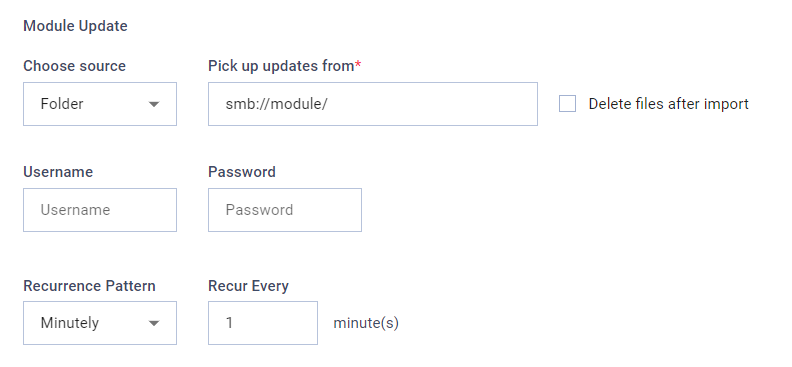This screenshot has width=792, height=367.
Task: Click the 'Delete files after import' label text
Action: (668, 104)
